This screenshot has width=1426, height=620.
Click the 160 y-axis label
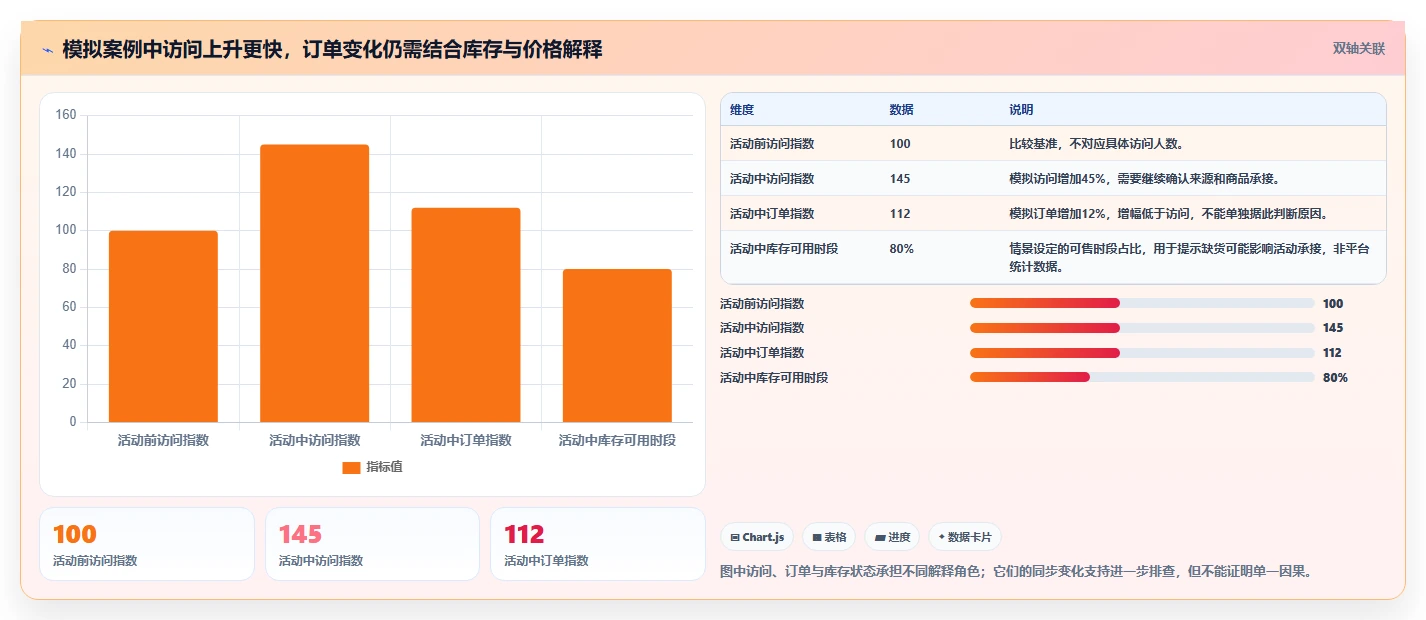(66, 115)
